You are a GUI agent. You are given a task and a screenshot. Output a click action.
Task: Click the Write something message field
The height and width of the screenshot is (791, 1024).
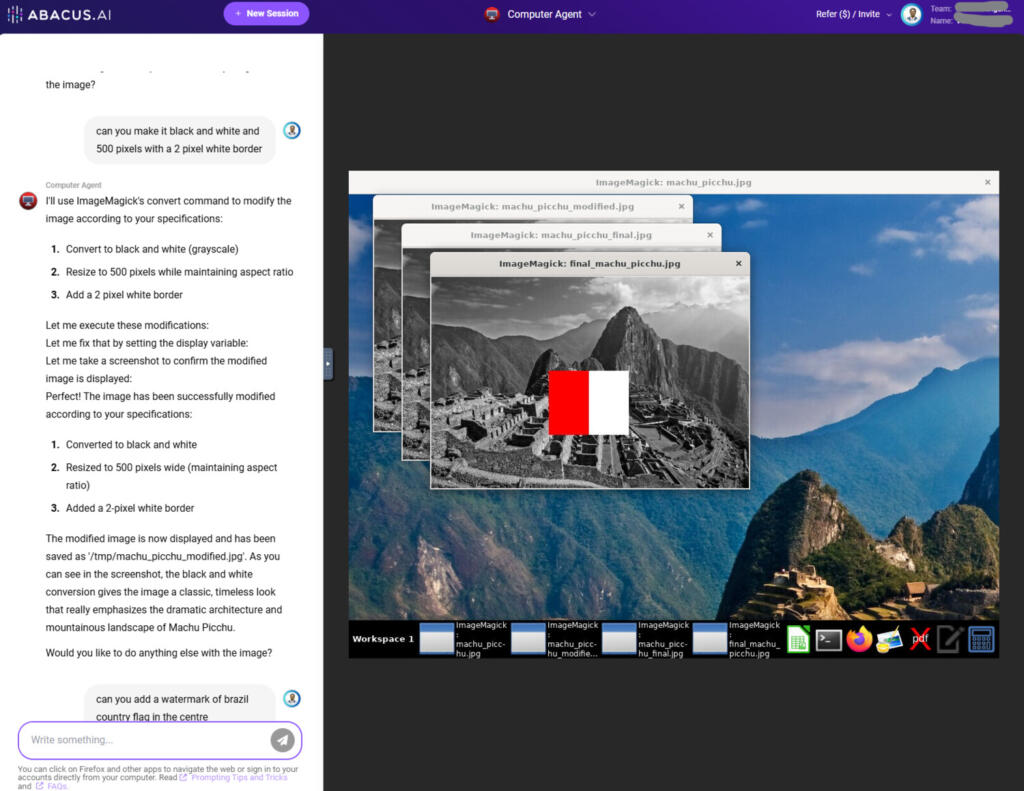(x=150, y=740)
